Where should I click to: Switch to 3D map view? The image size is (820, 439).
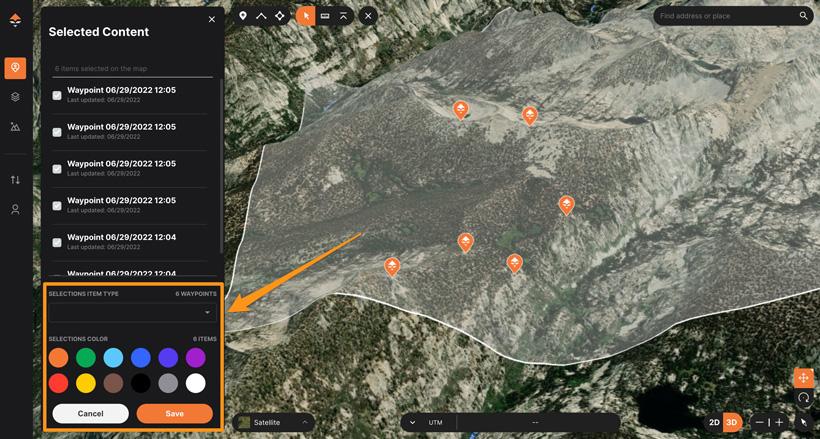coord(731,422)
